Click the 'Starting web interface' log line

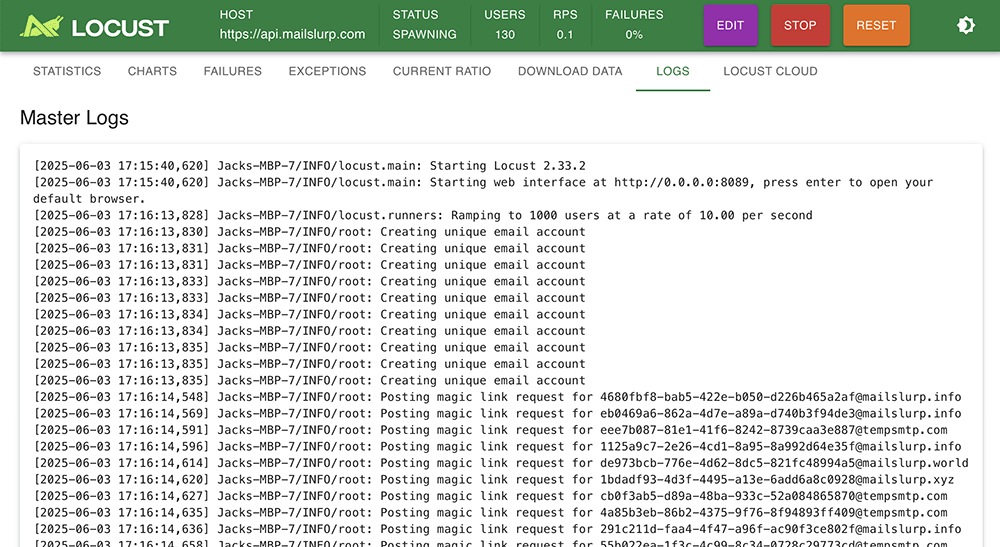[483, 191]
